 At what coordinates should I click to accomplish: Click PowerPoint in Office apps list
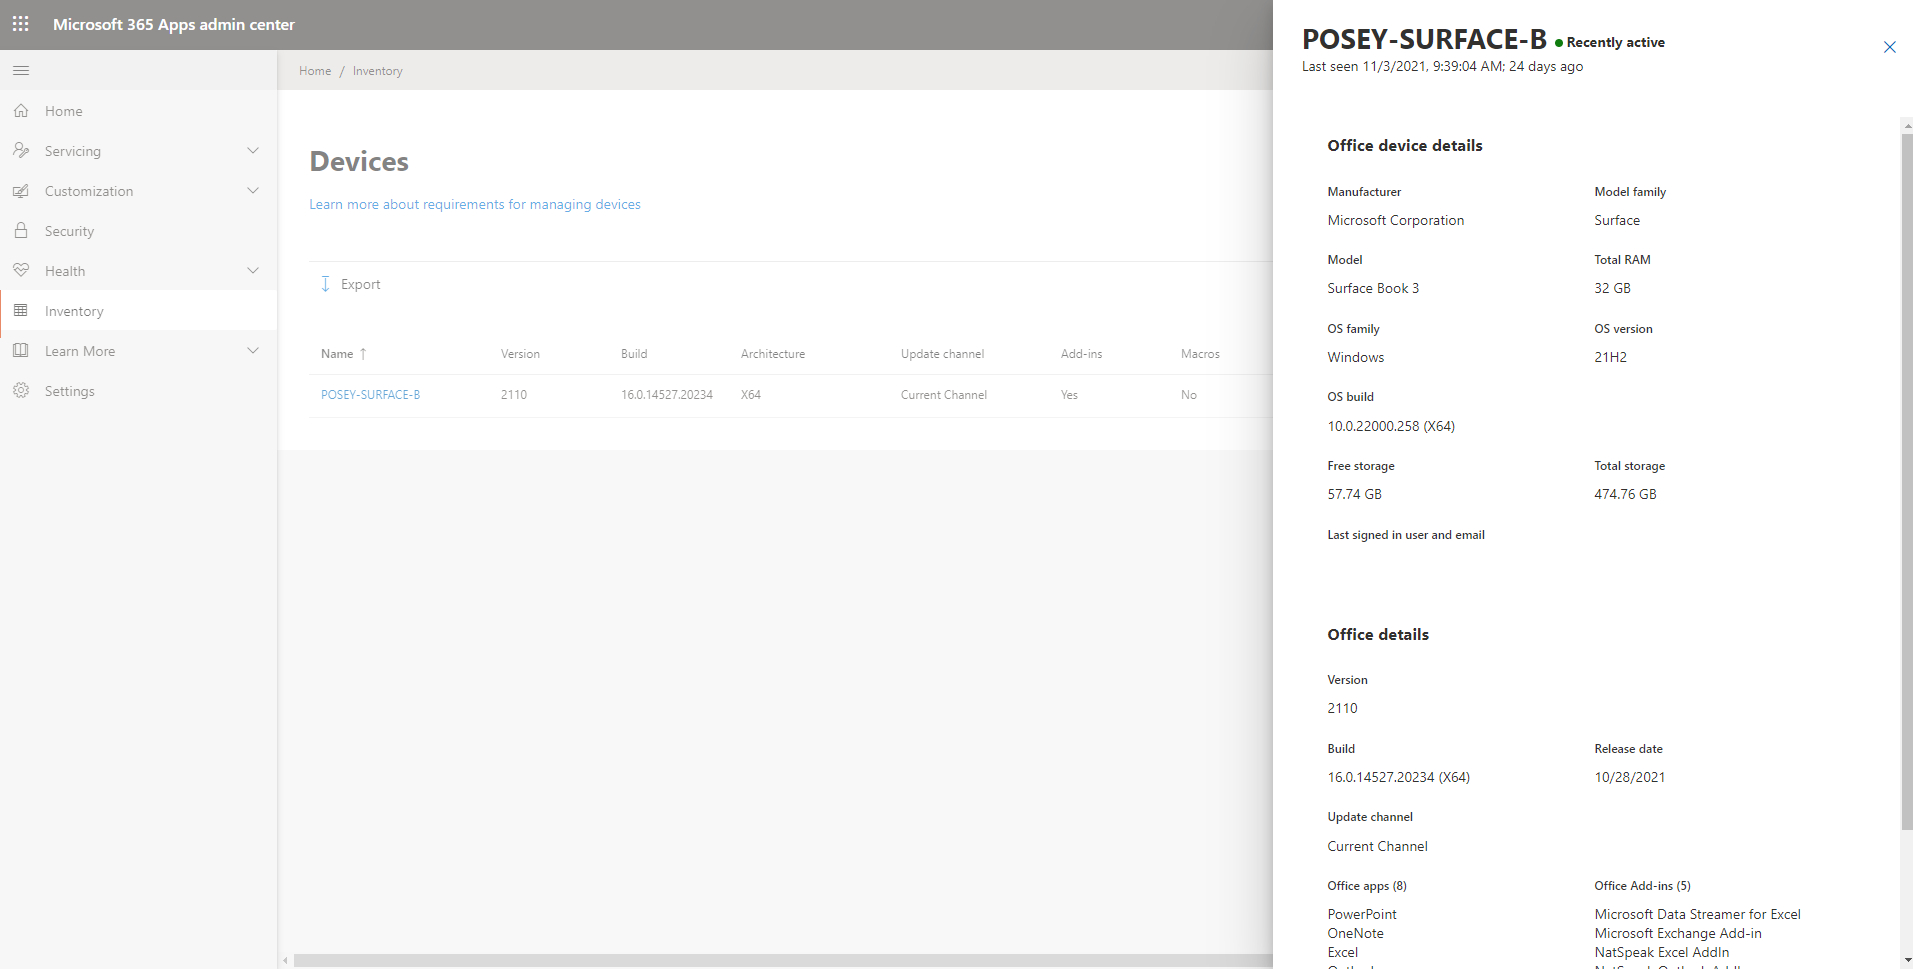coord(1362,914)
